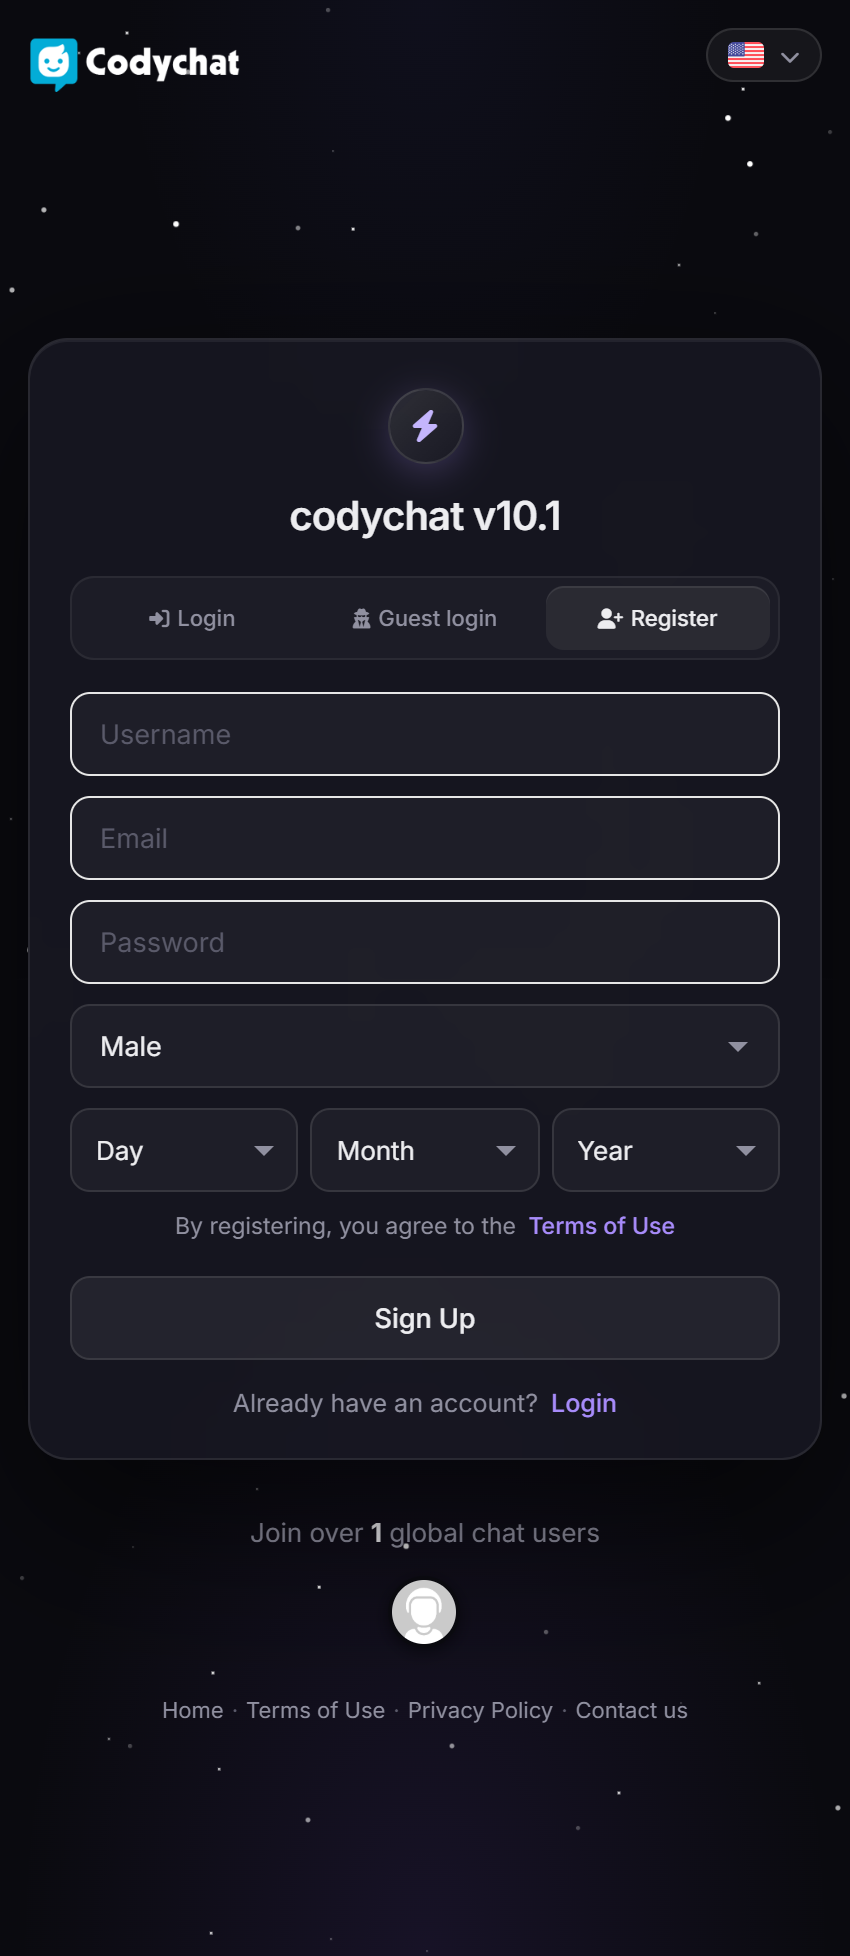Open the Month dropdown
Viewport: 850px width, 1956px height.
pyautogui.click(x=425, y=1150)
